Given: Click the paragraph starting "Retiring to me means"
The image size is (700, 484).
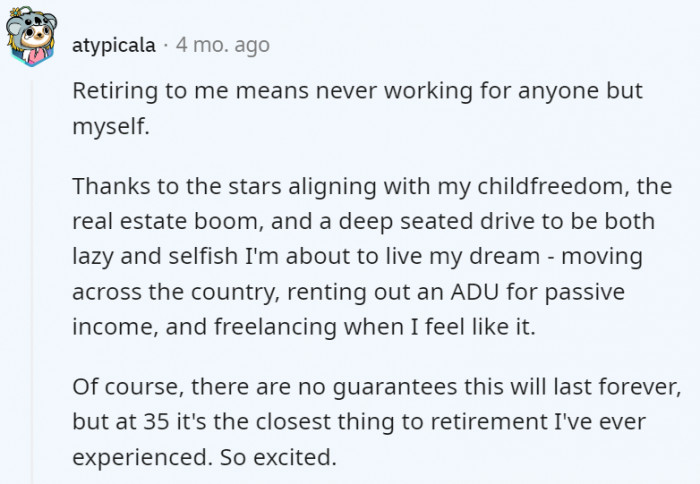Looking at the screenshot, I should tap(357, 108).
